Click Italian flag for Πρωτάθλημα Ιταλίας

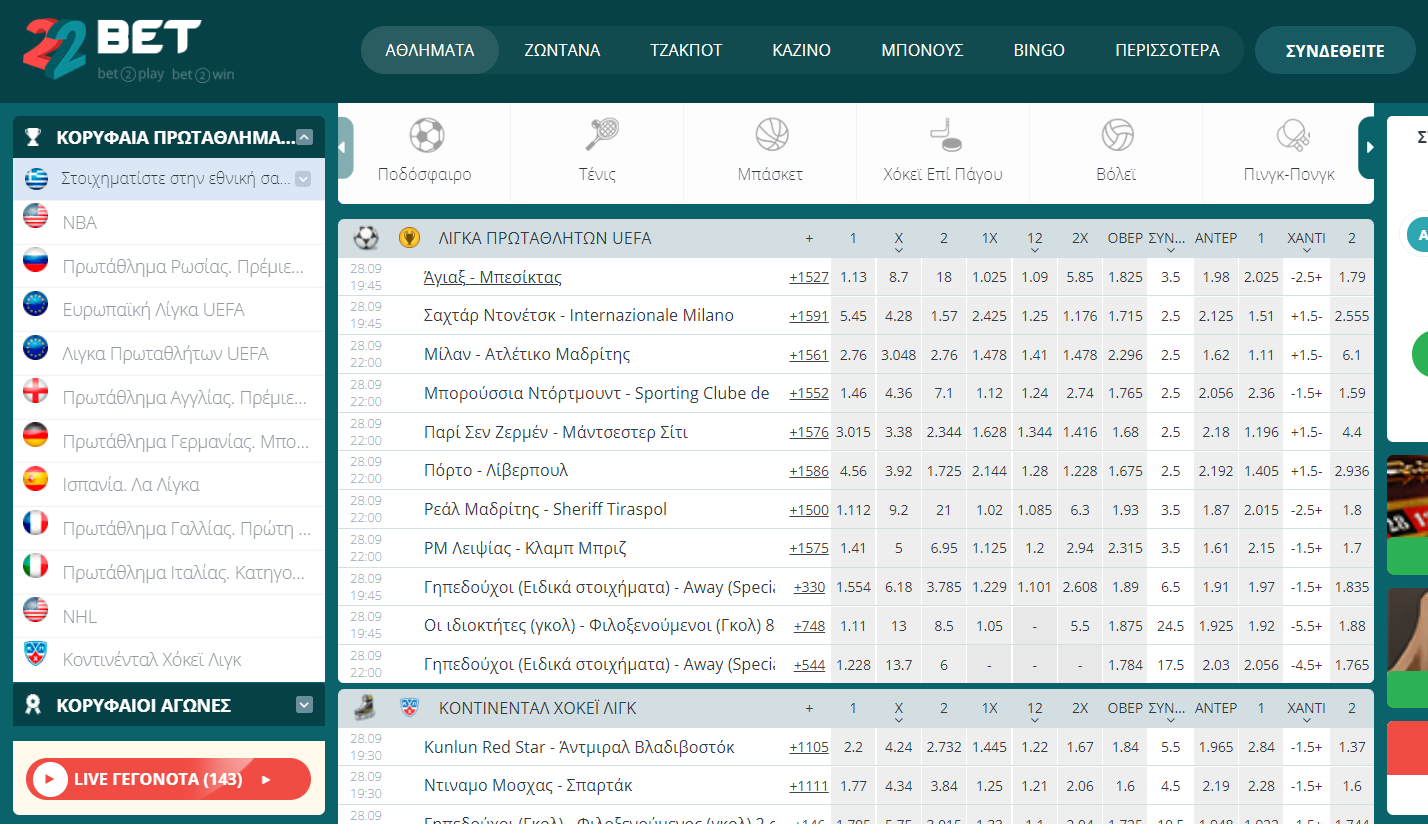[x=36, y=566]
